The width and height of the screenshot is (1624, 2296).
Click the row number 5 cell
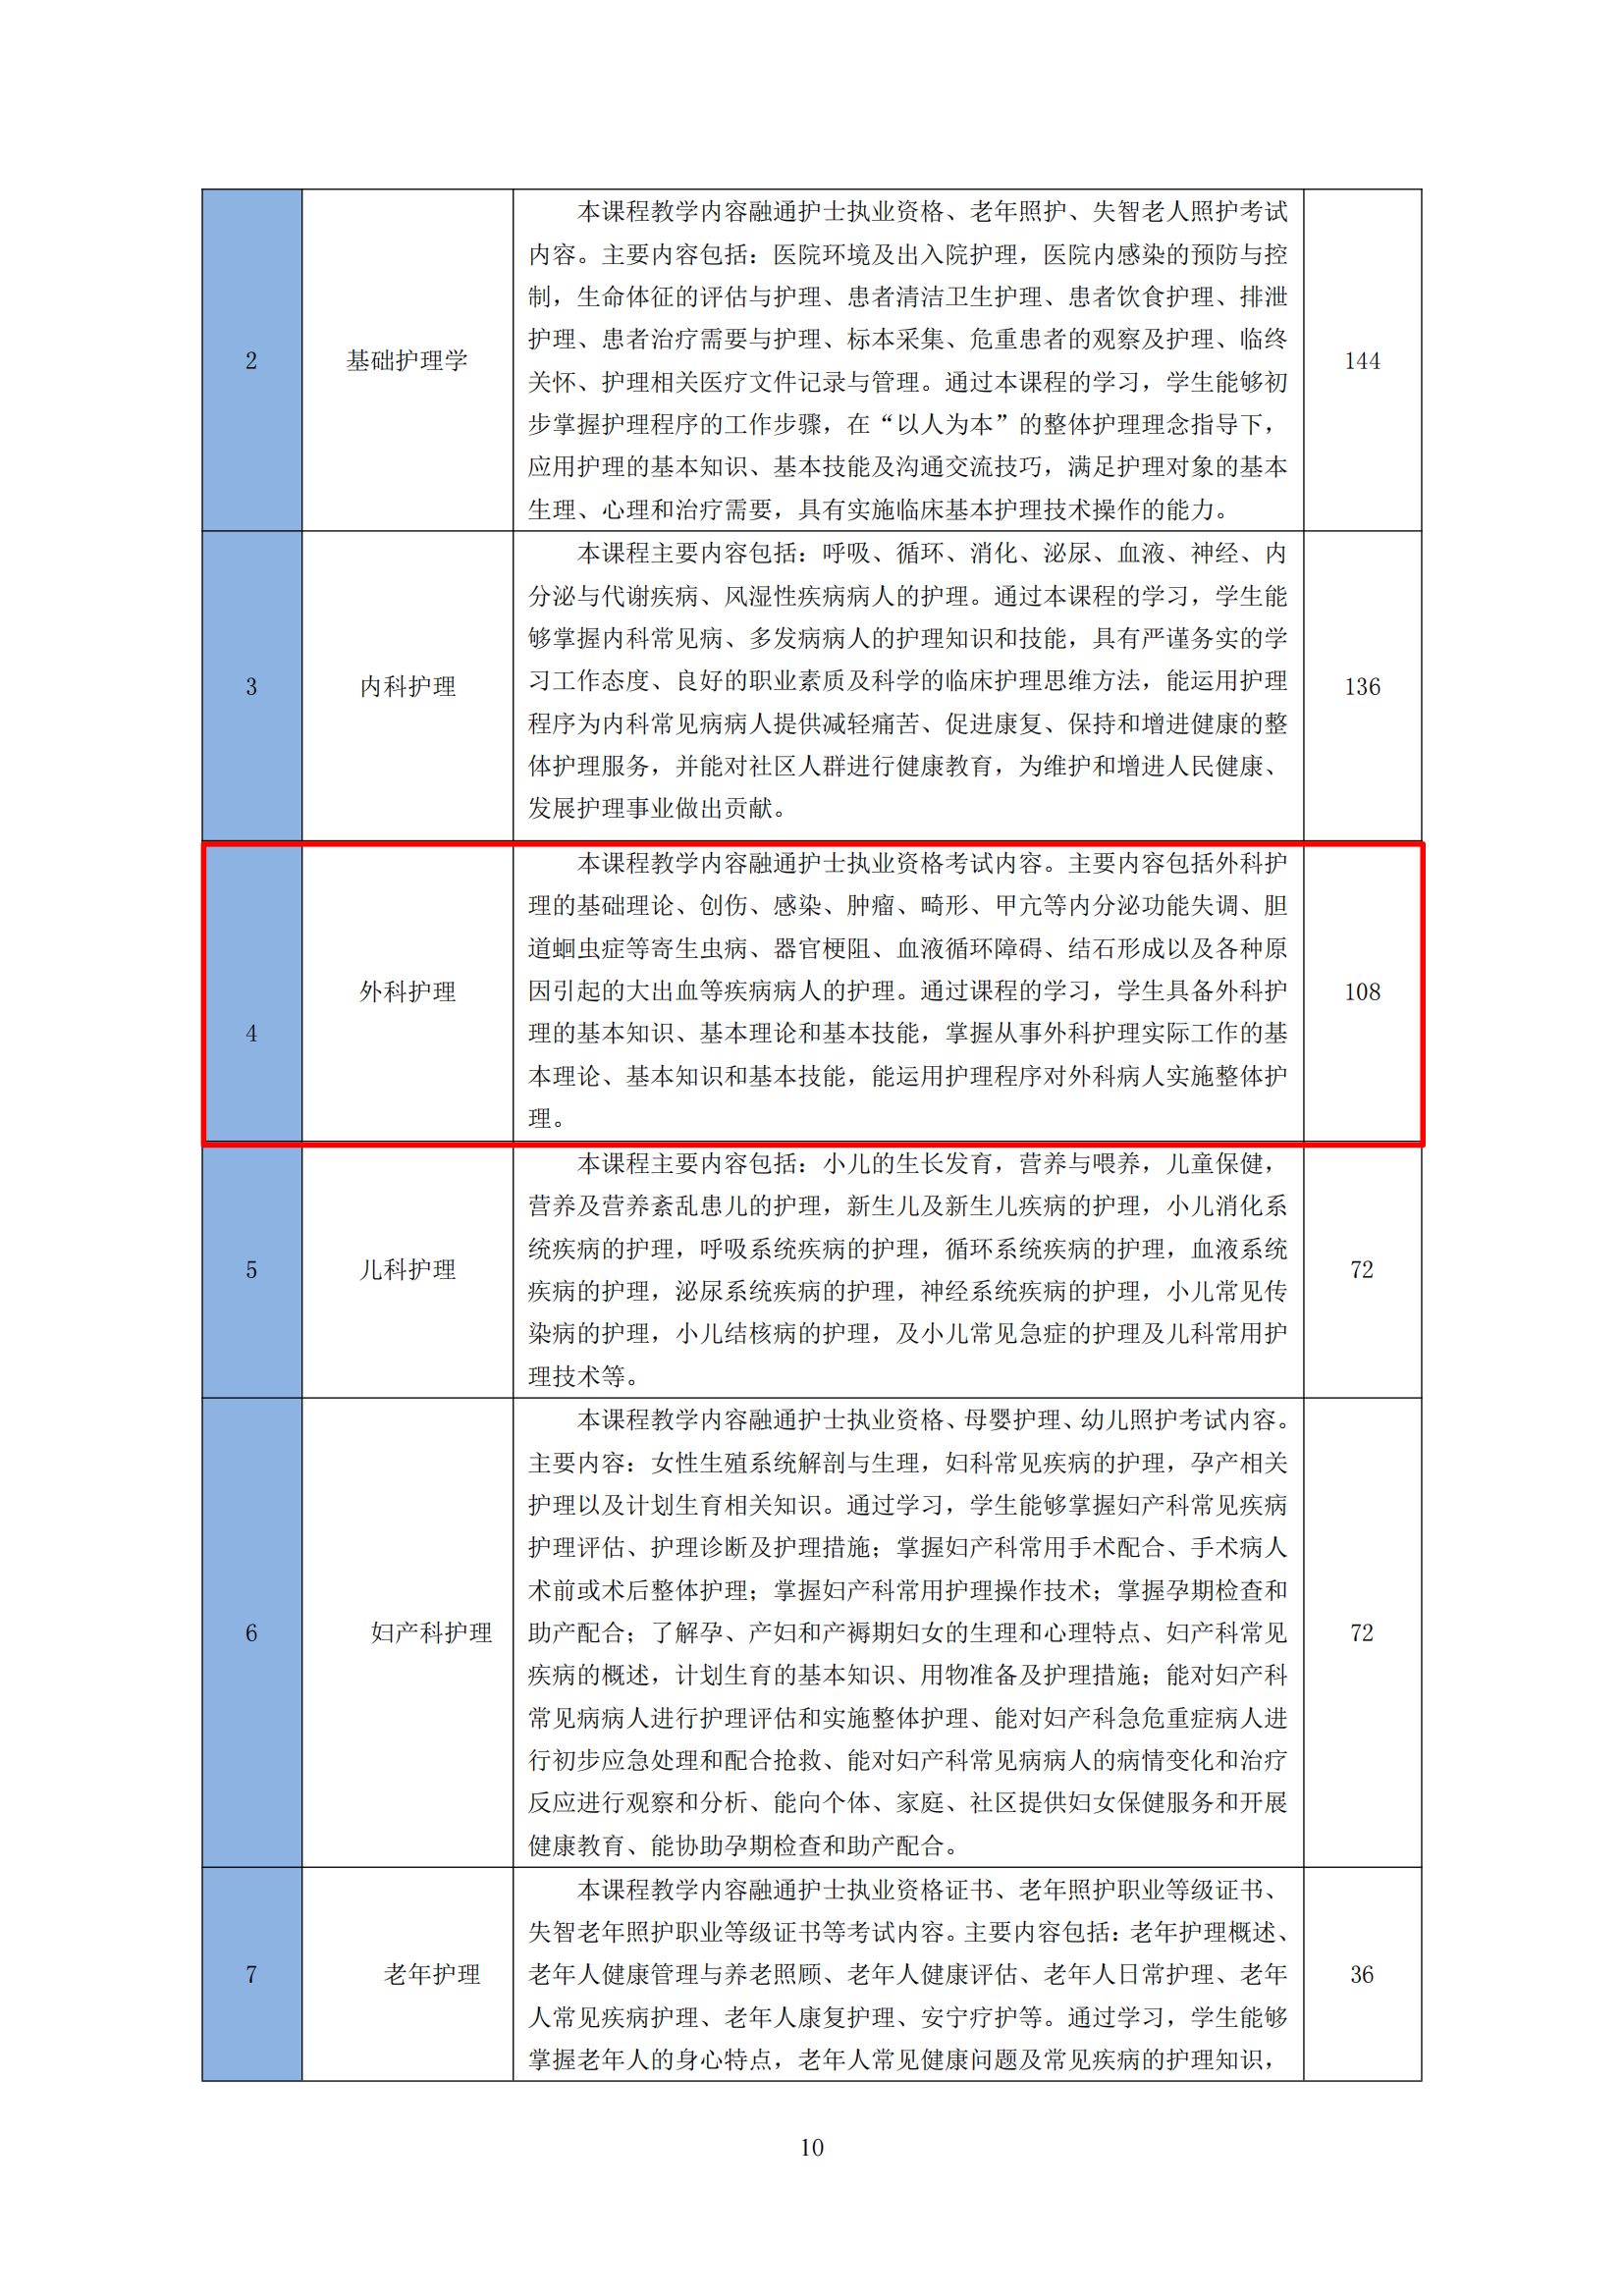251,1269
